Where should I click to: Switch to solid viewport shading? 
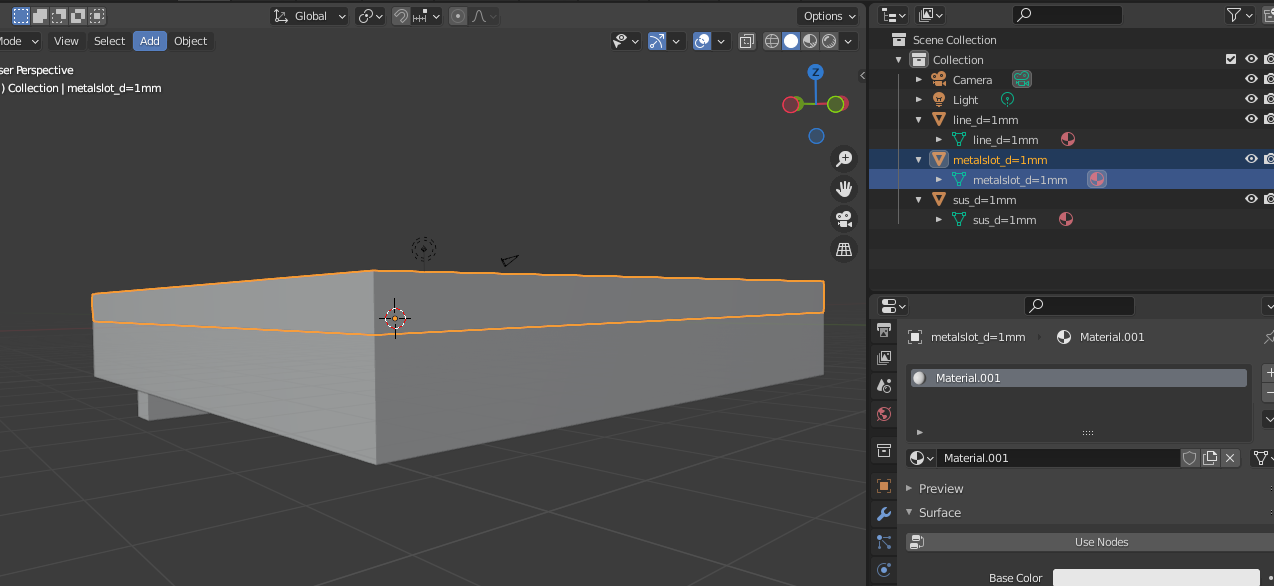(x=791, y=41)
